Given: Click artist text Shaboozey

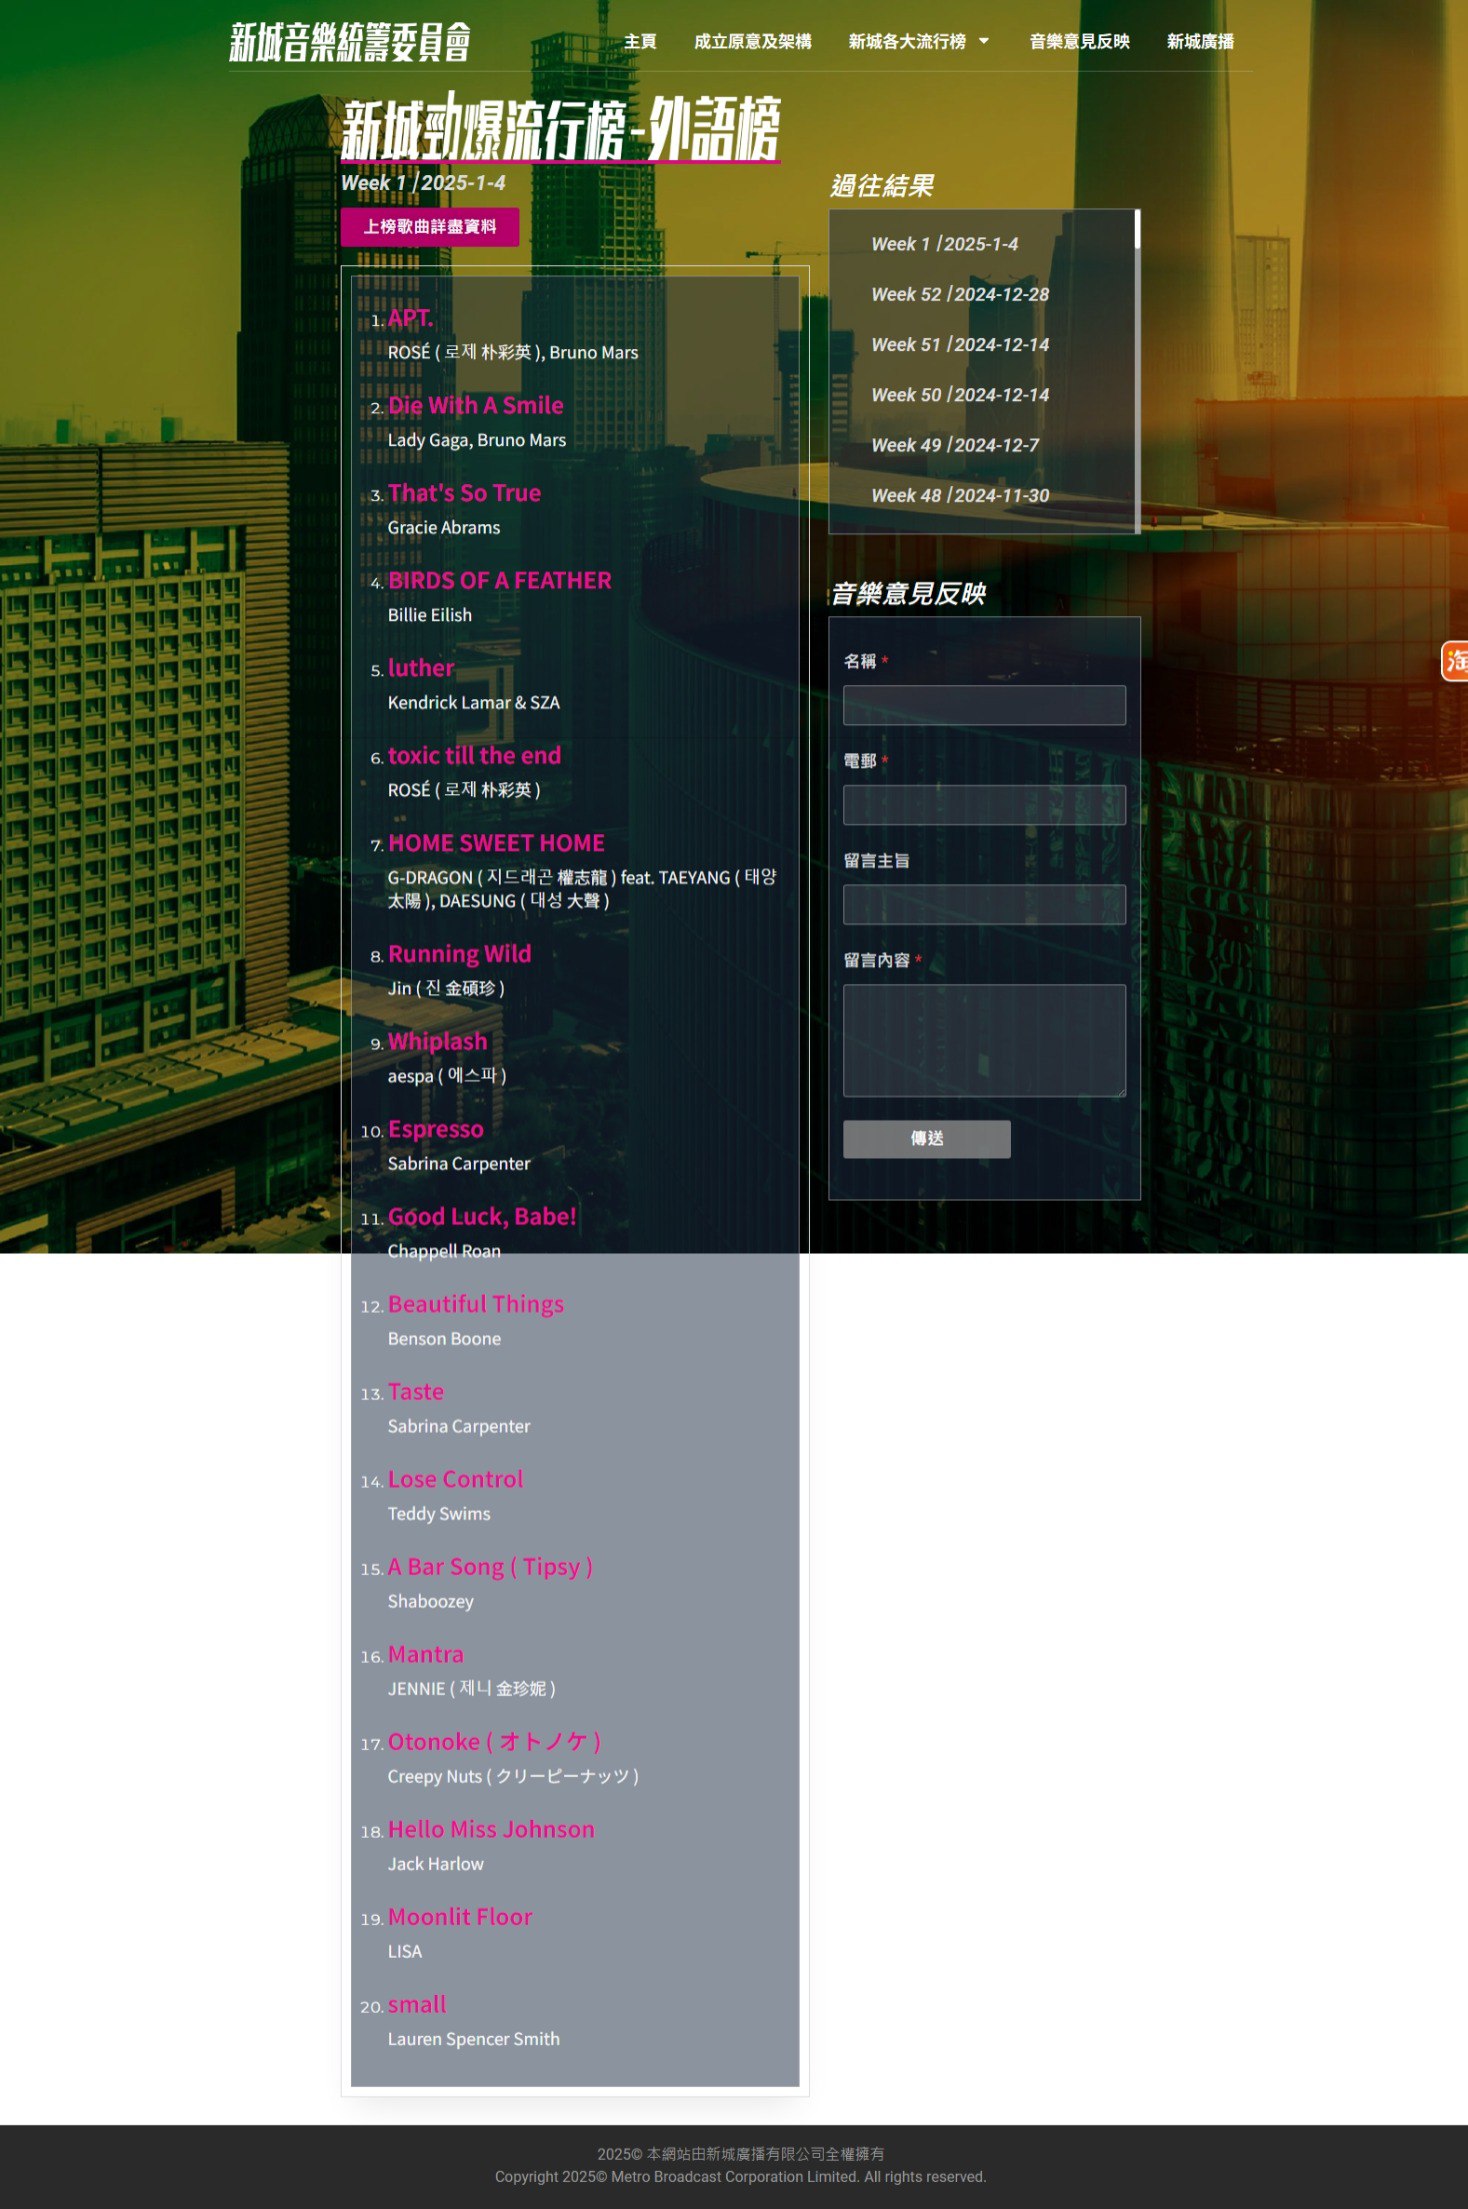Looking at the screenshot, I should [431, 1601].
